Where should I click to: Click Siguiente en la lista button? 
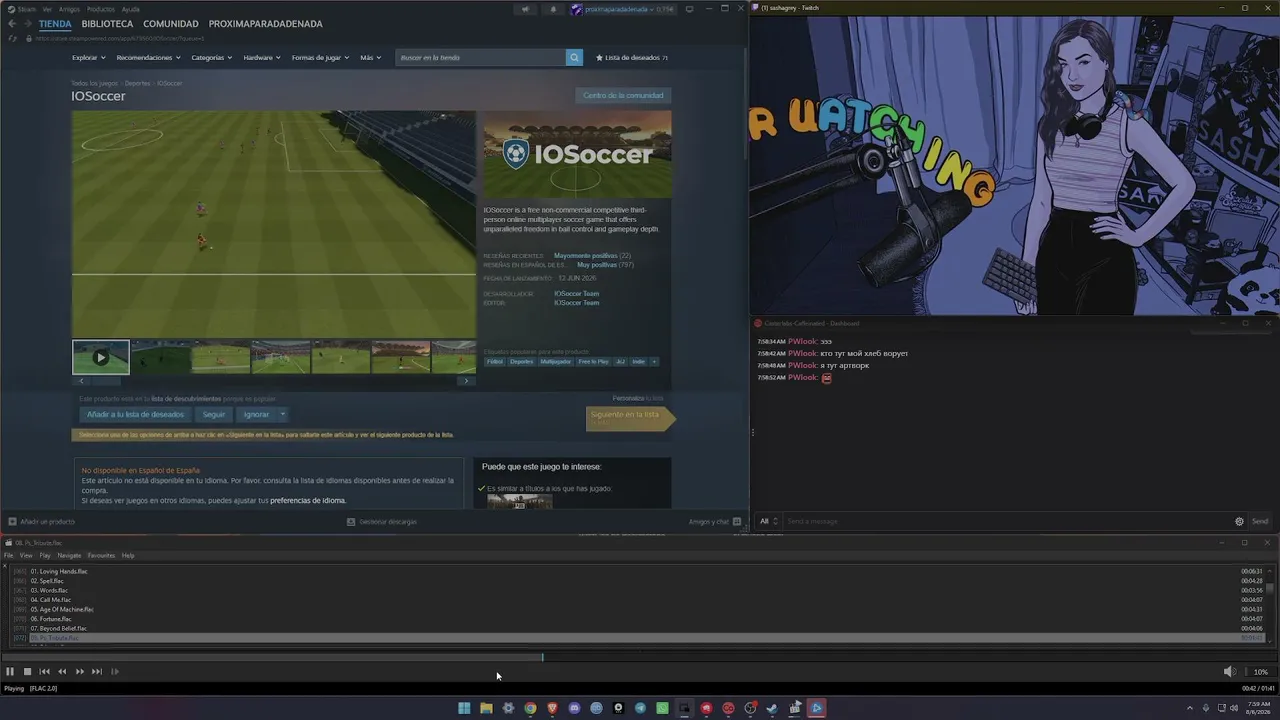(630, 418)
